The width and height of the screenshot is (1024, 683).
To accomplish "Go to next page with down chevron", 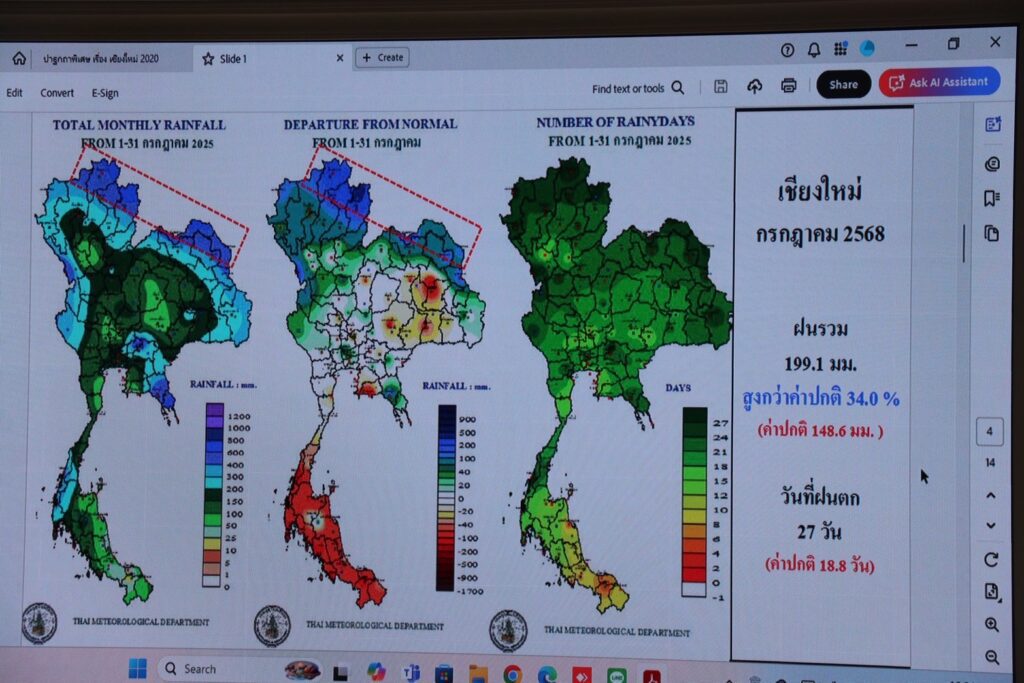I will [x=991, y=526].
